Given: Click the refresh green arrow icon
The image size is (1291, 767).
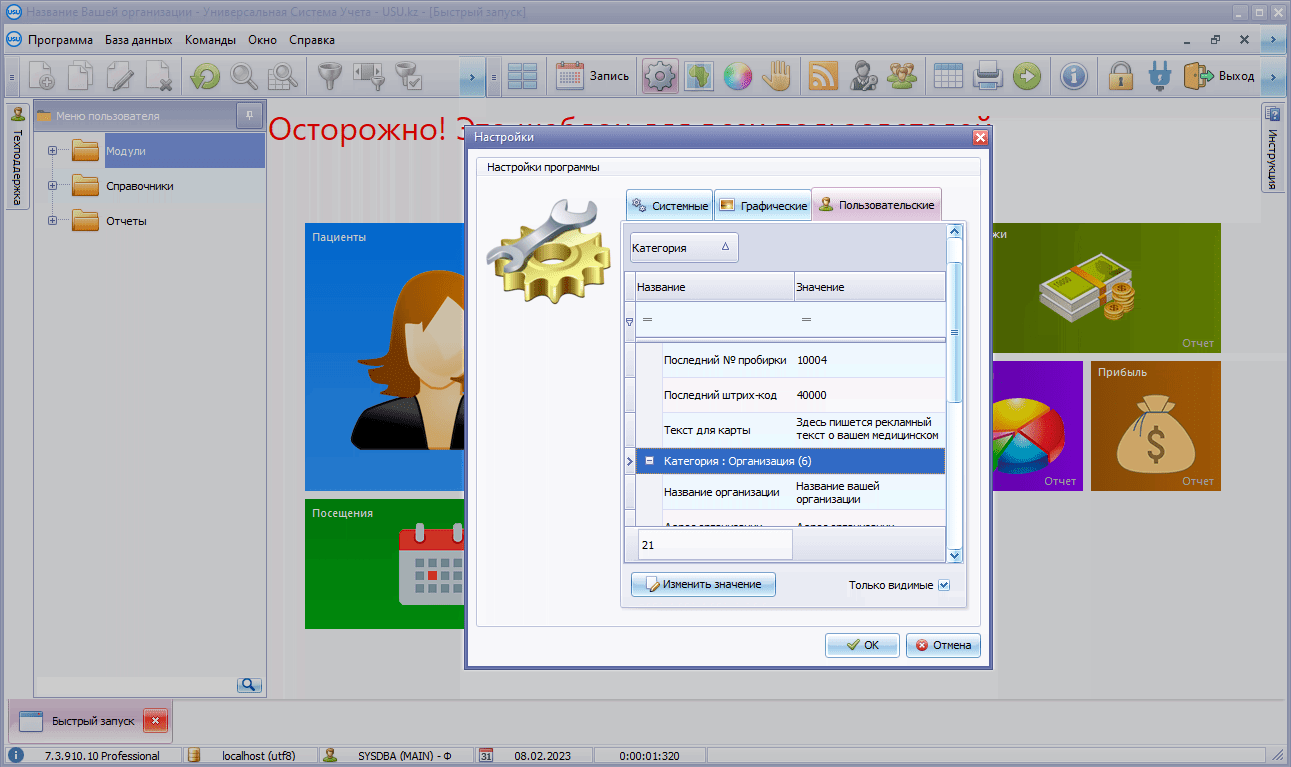Looking at the screenshot, I should coord(205,76).
